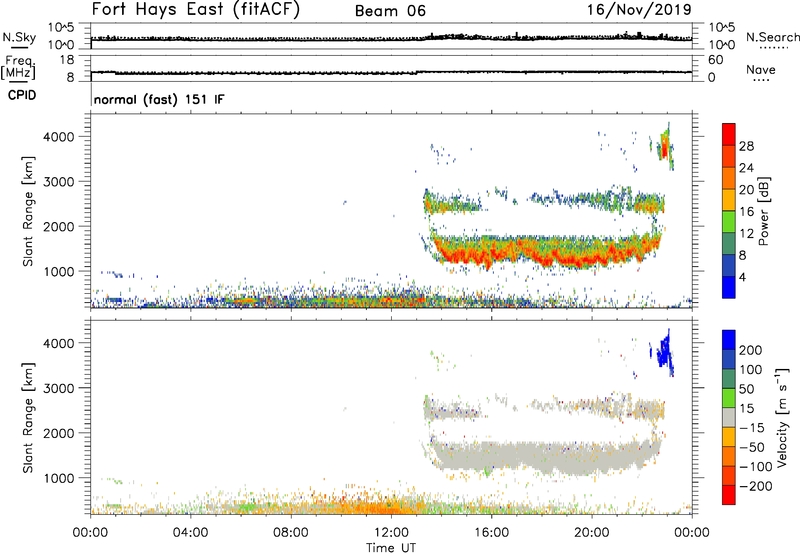Click the light green 12–16 dB power swatch
Screen dimensions: 800x554
(x=729, y=221)
